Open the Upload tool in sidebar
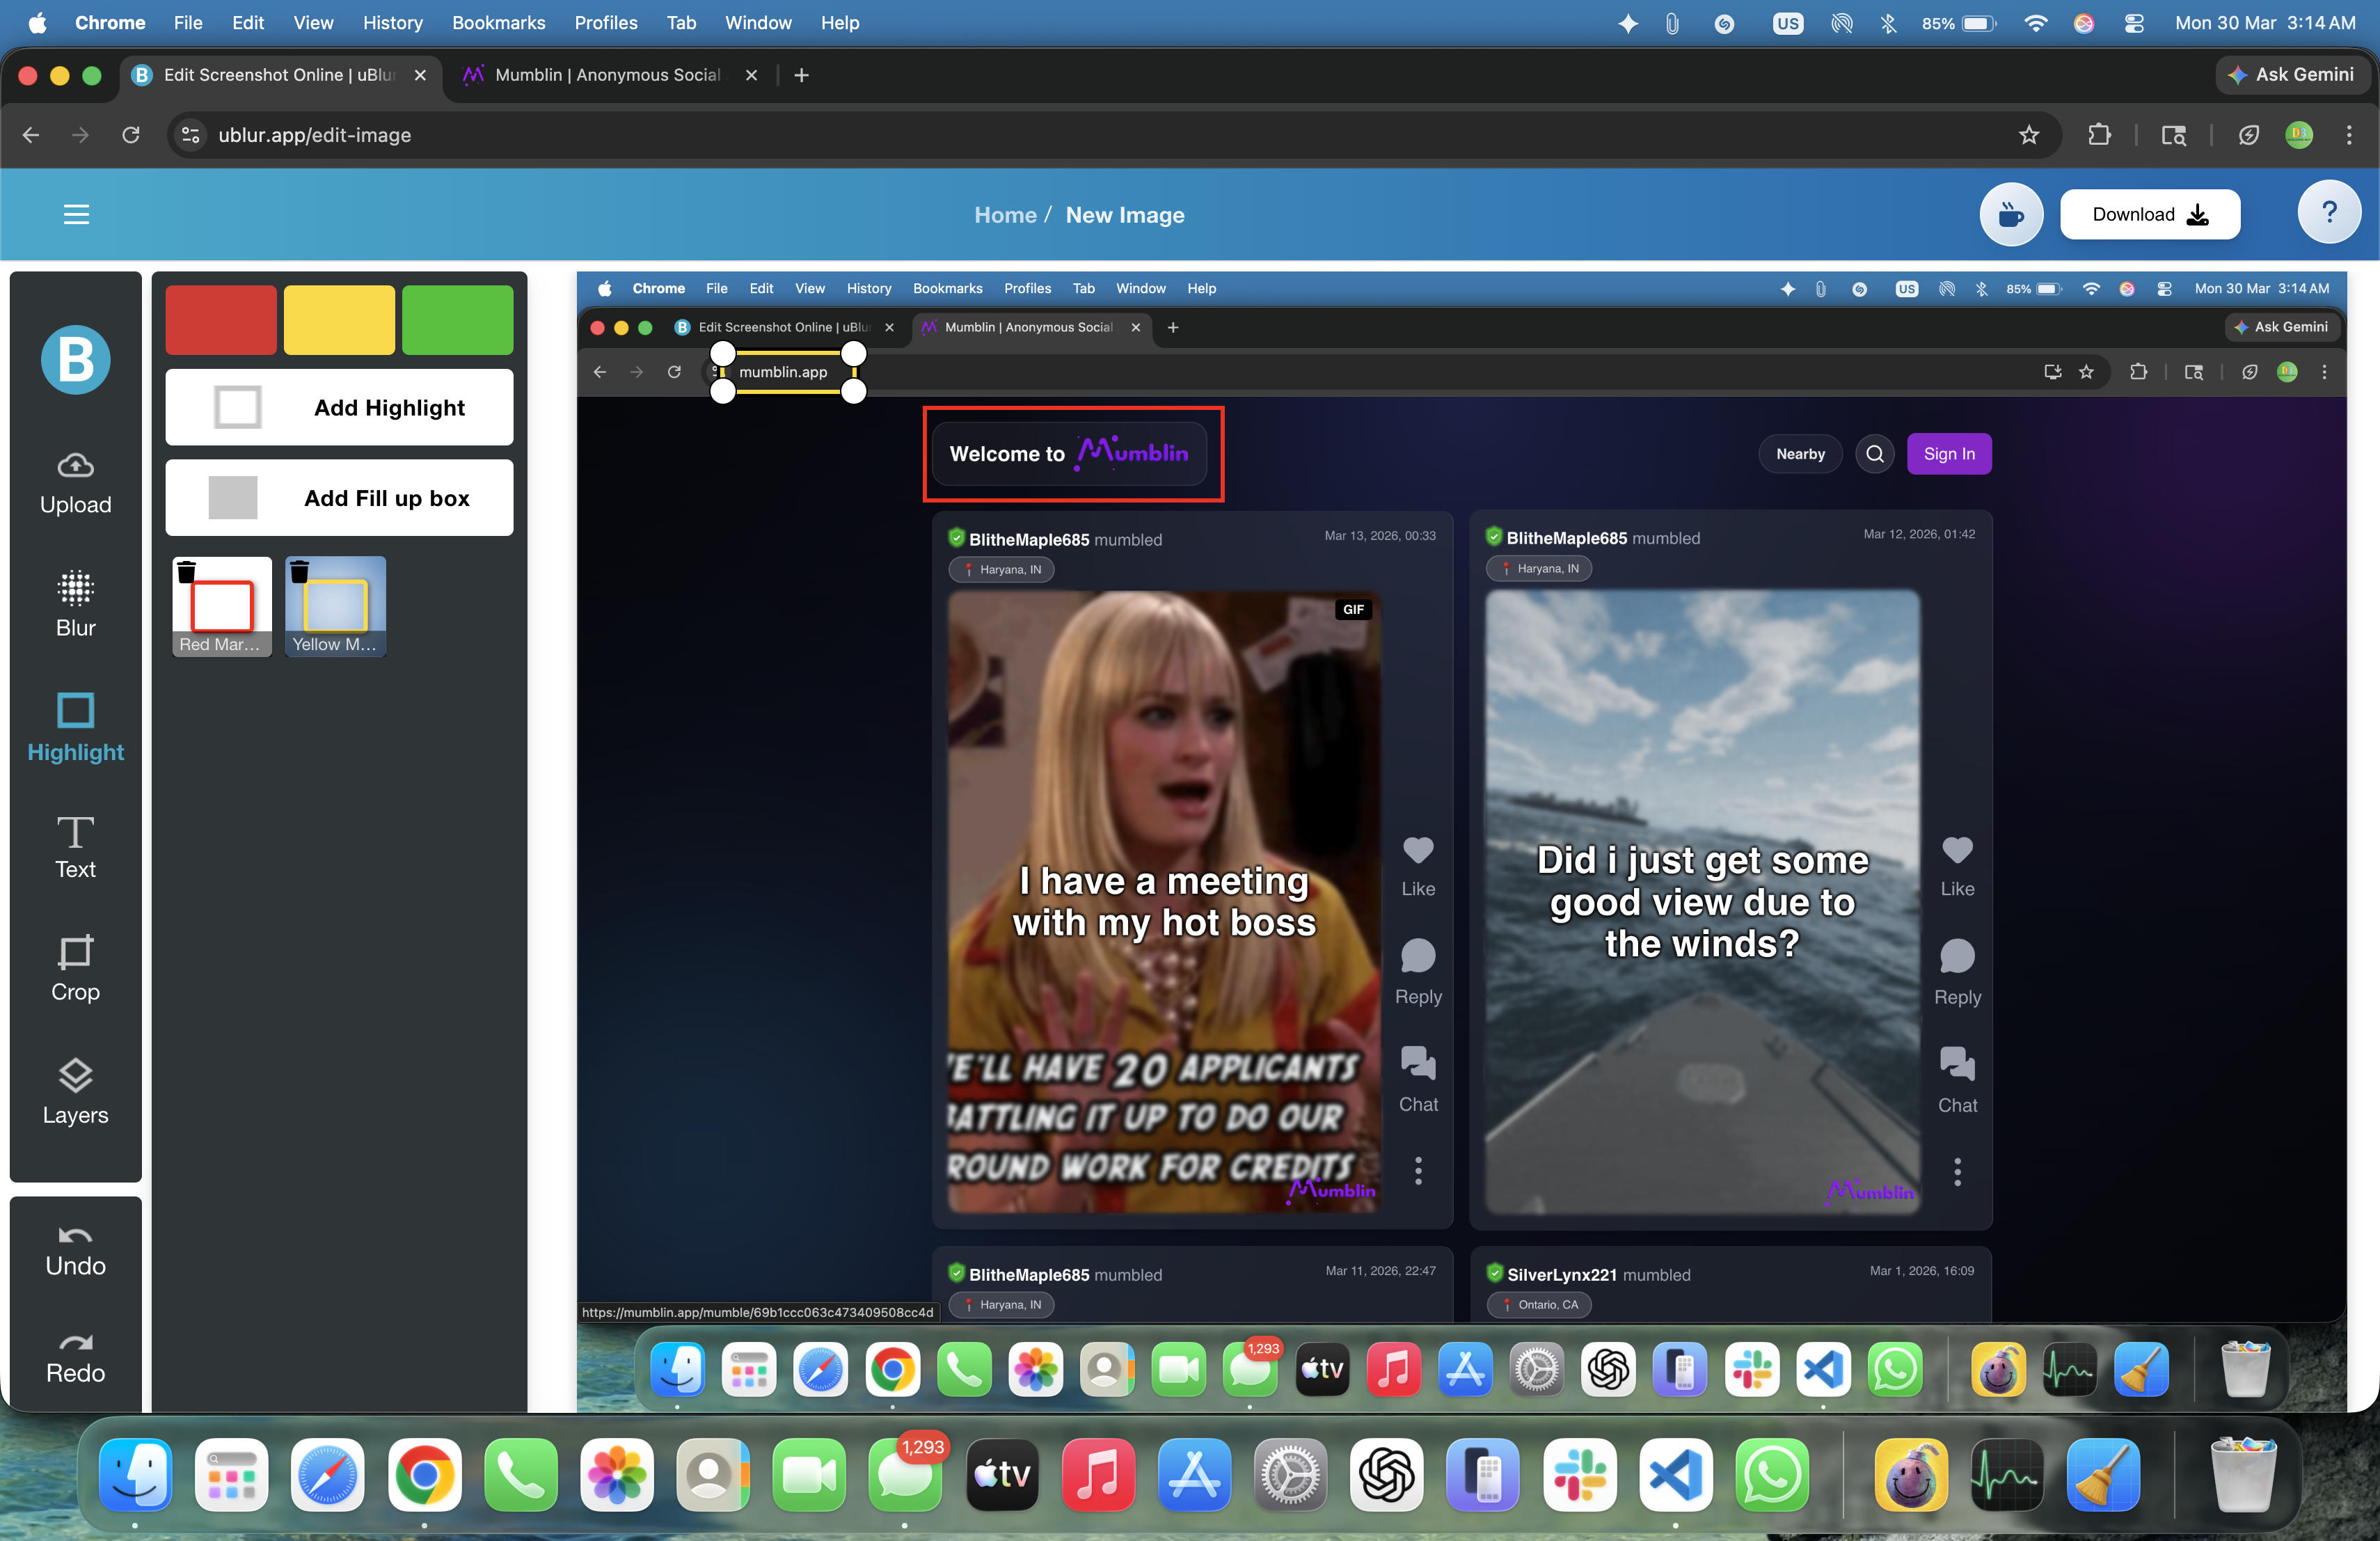The image size is (2380, 1541). 75,484
